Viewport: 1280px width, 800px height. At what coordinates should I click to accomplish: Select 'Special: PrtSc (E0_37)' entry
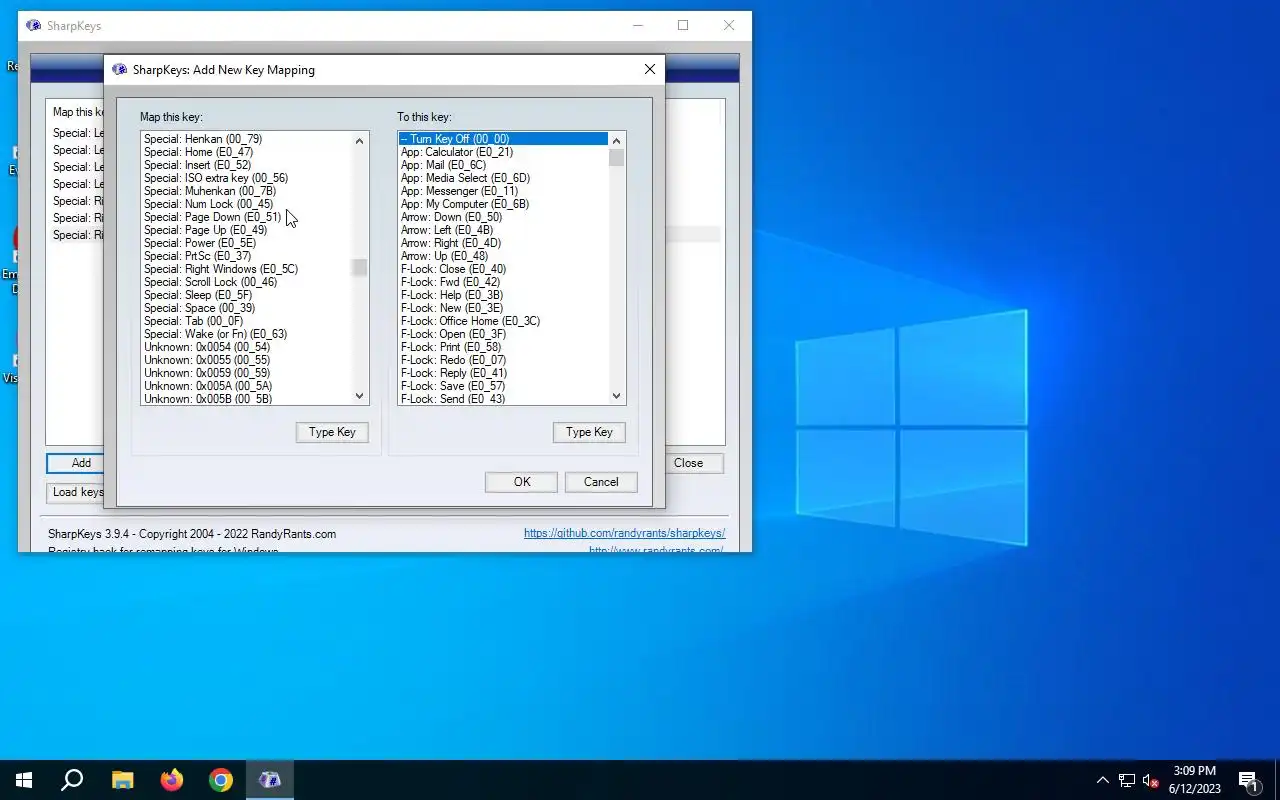pyautogui.click(x=246, y=256)
